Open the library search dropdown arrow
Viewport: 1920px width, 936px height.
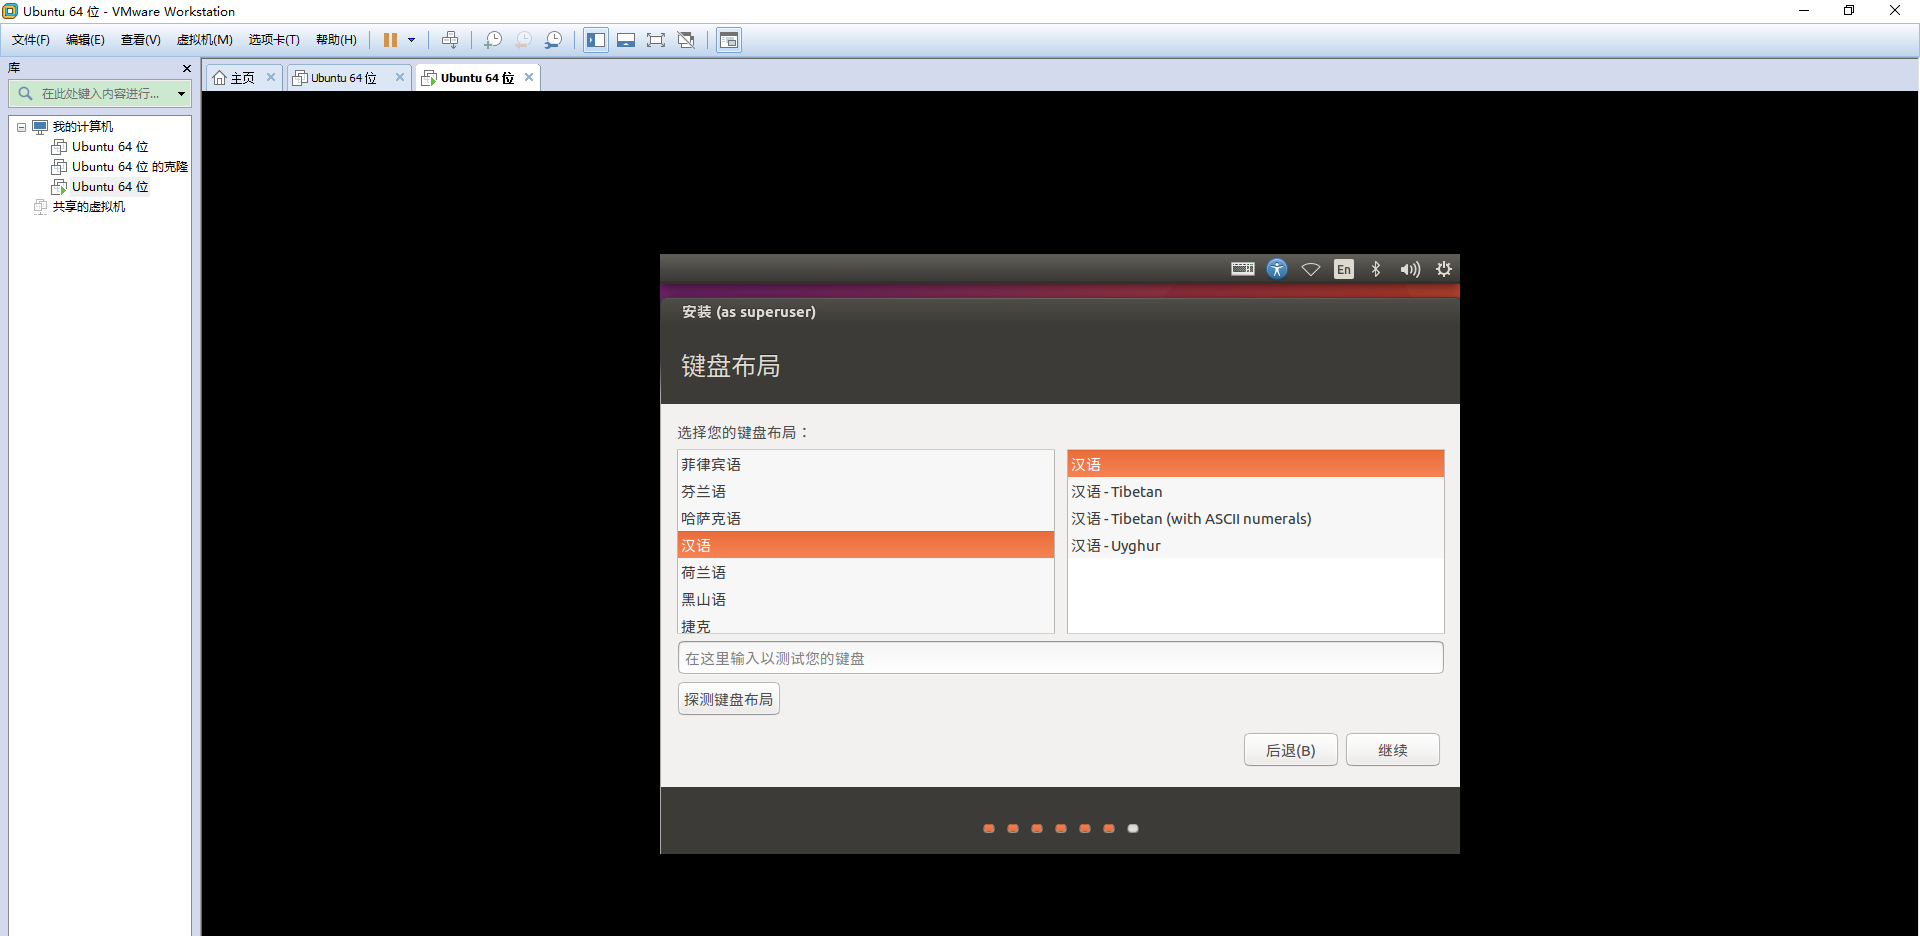click(181, 94)
